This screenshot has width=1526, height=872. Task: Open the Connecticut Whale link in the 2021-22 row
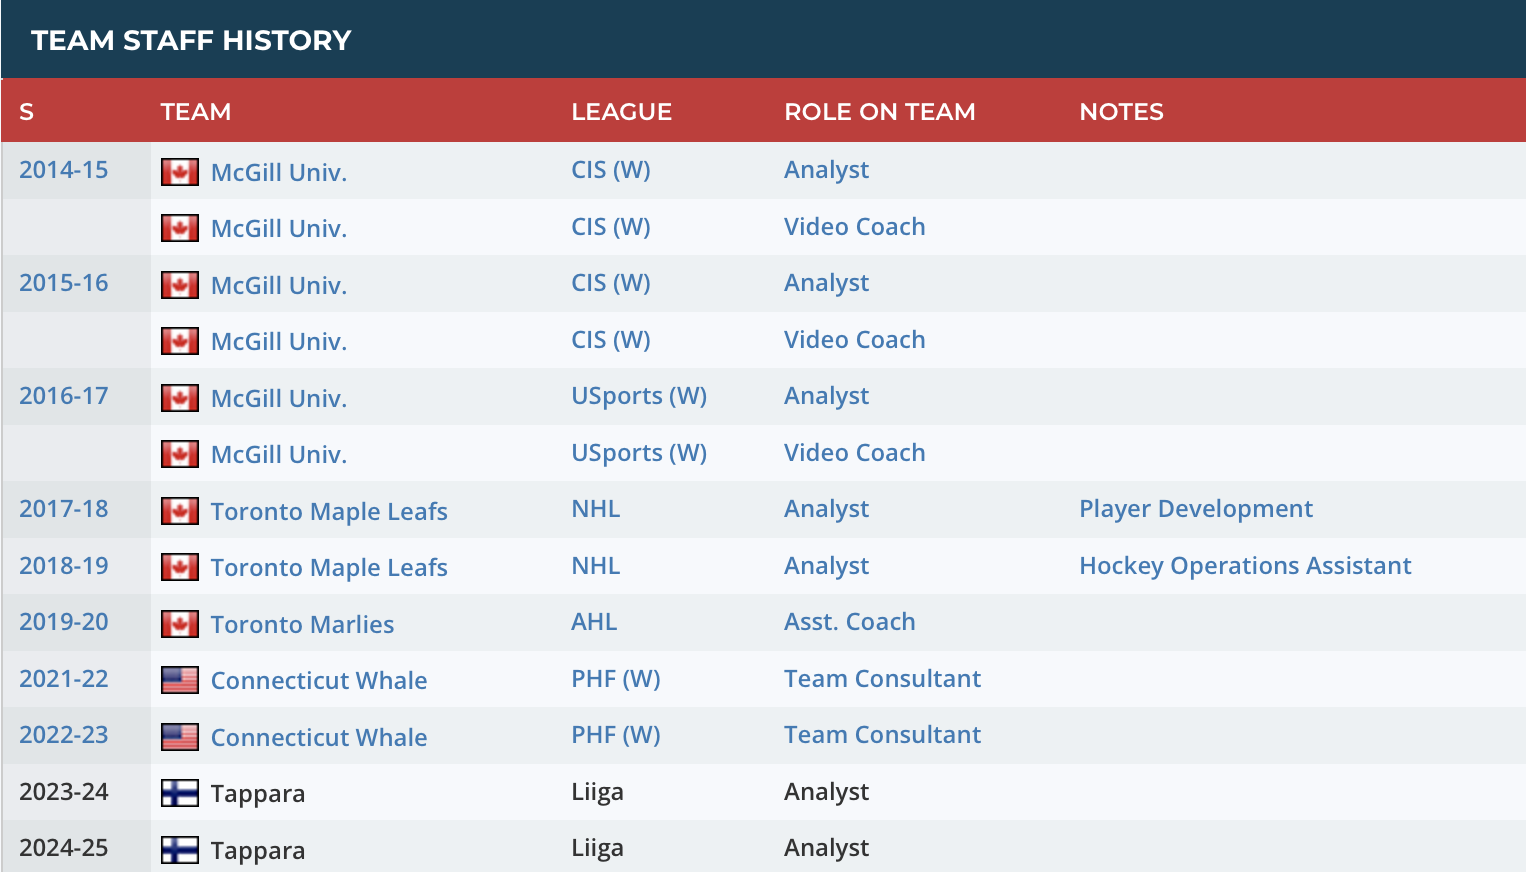tap(318, 680)
